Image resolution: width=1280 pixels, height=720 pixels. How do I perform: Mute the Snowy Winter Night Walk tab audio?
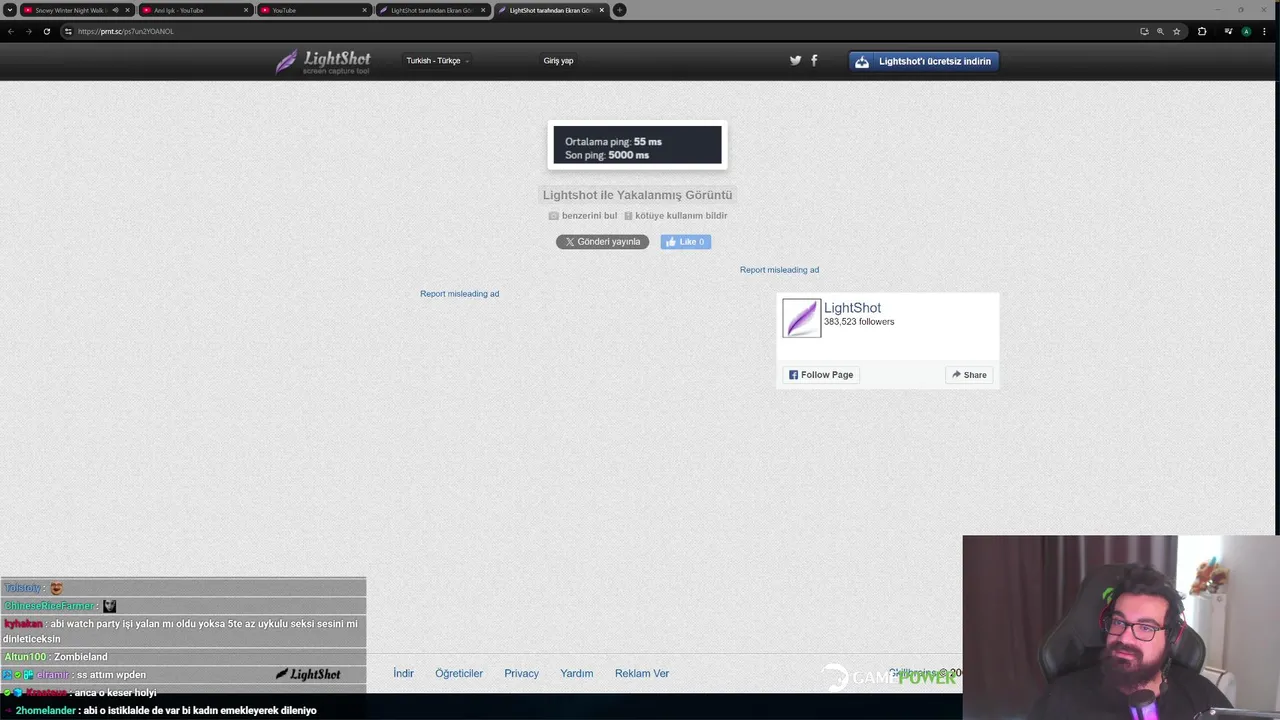tap(115, 10)
